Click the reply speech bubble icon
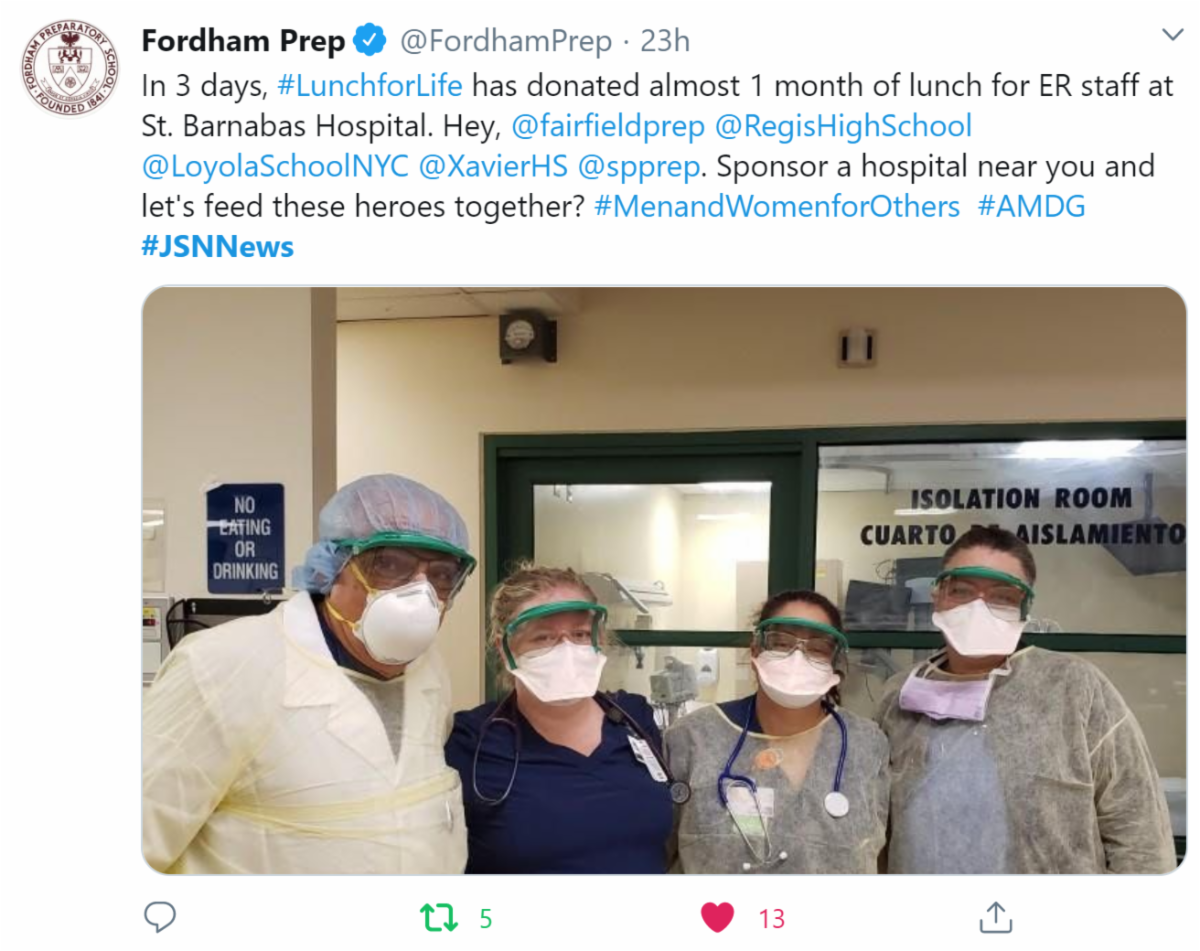The width and height of the screenshot is (1200, 951). 160,916
